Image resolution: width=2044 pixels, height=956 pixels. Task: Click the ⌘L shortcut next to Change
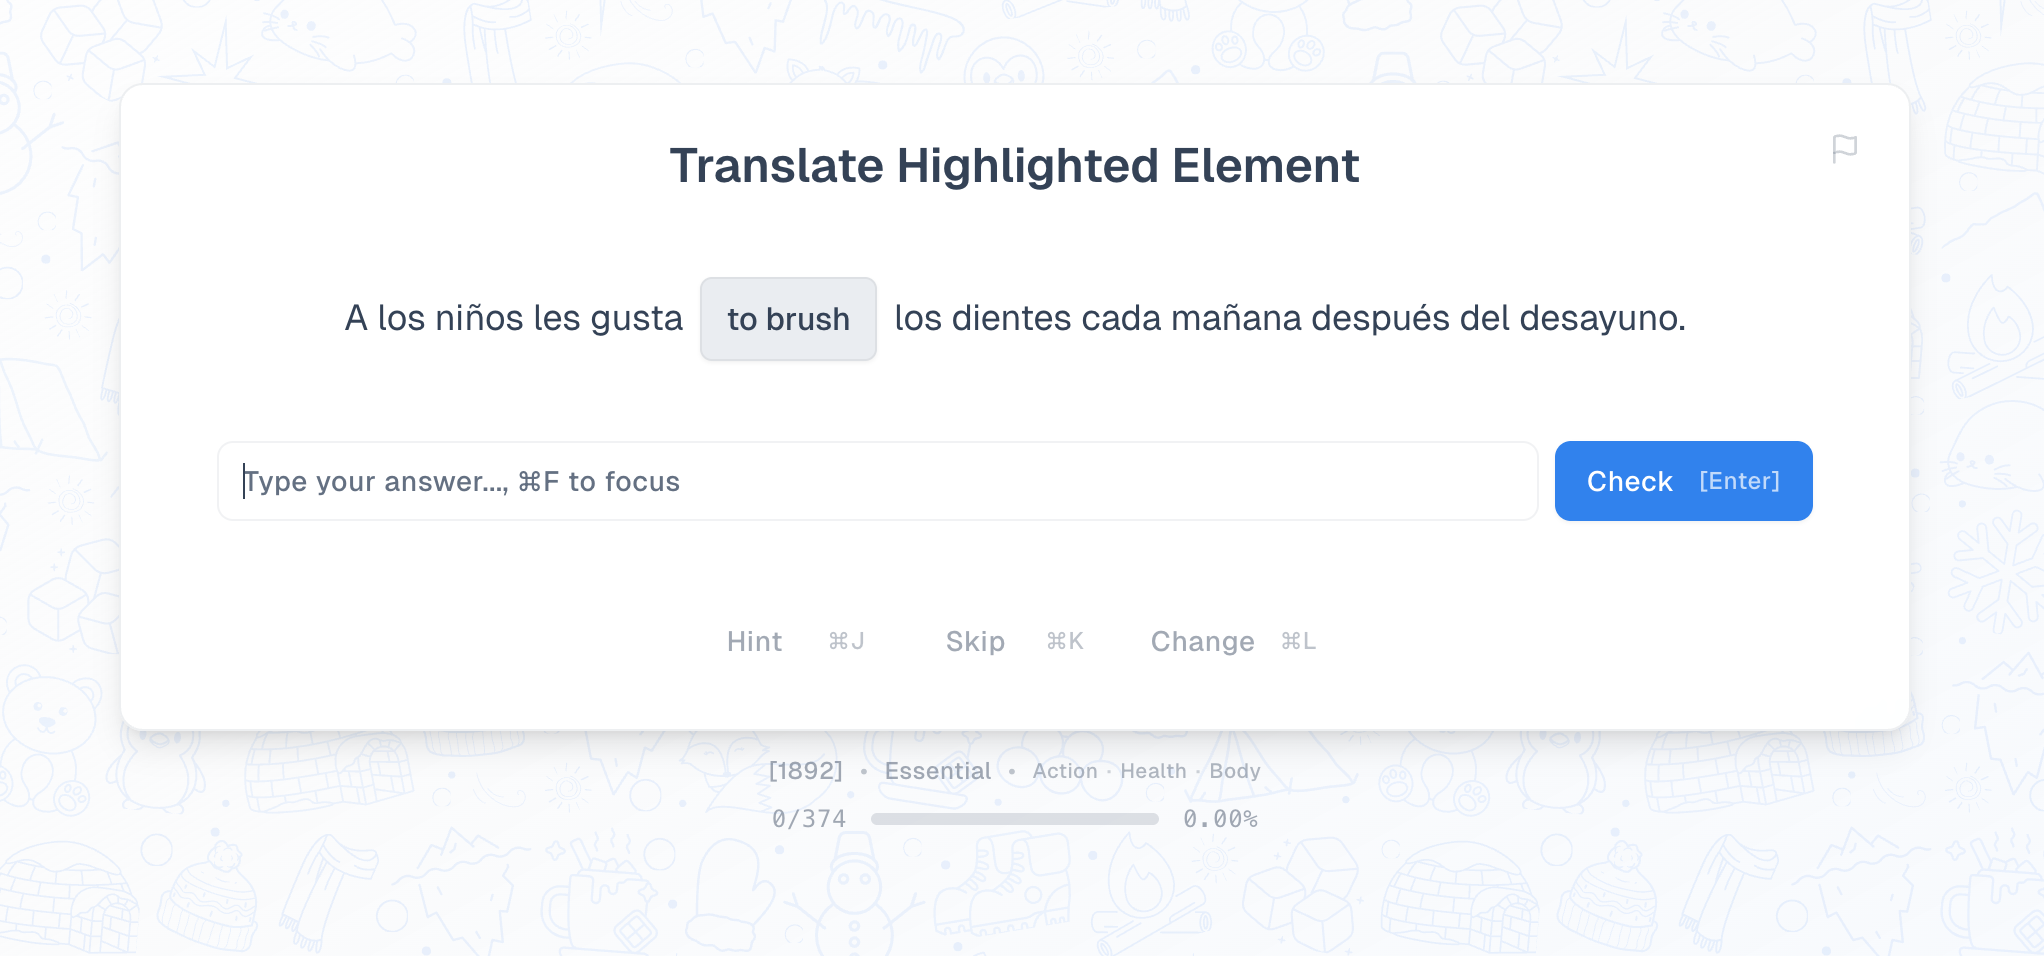tap(1298, 641)
